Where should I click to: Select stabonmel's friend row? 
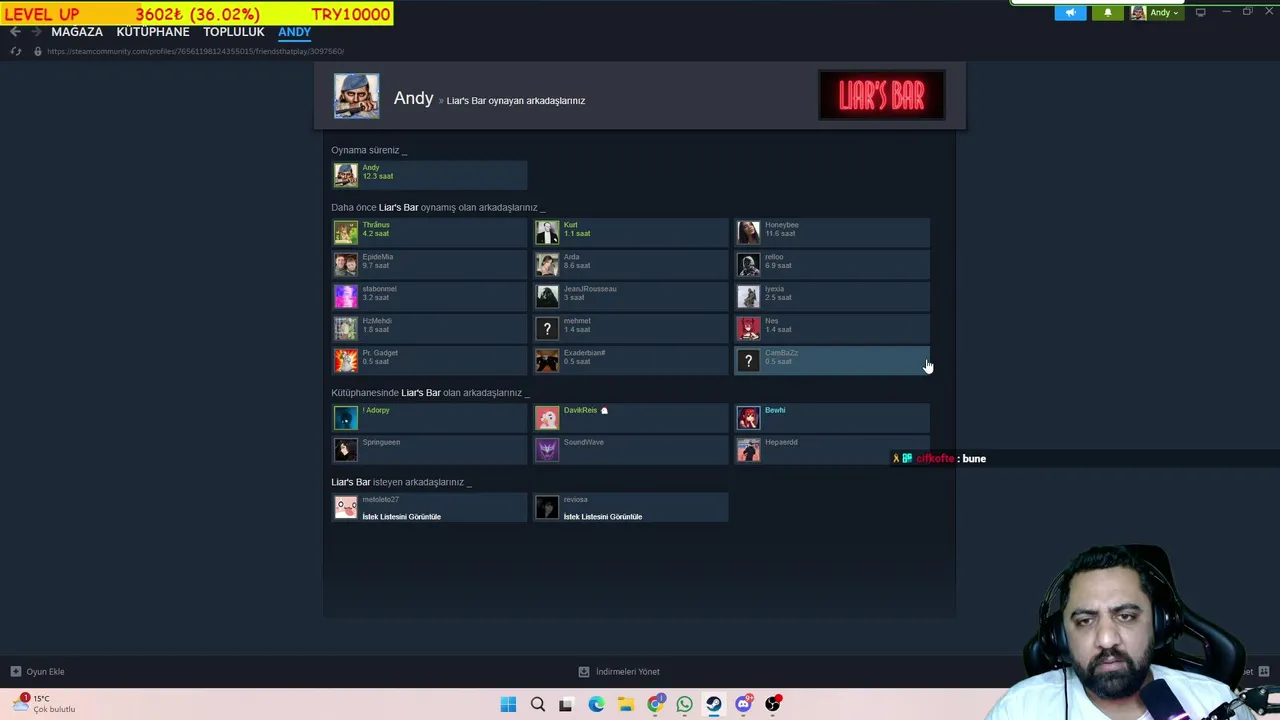coord(430,296)
